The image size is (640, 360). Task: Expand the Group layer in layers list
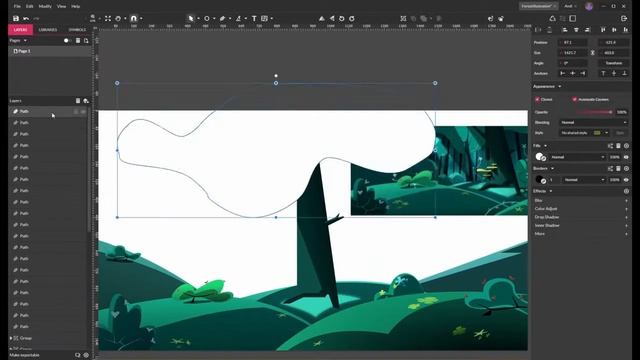pyautogui.click(x=11, y=338)
